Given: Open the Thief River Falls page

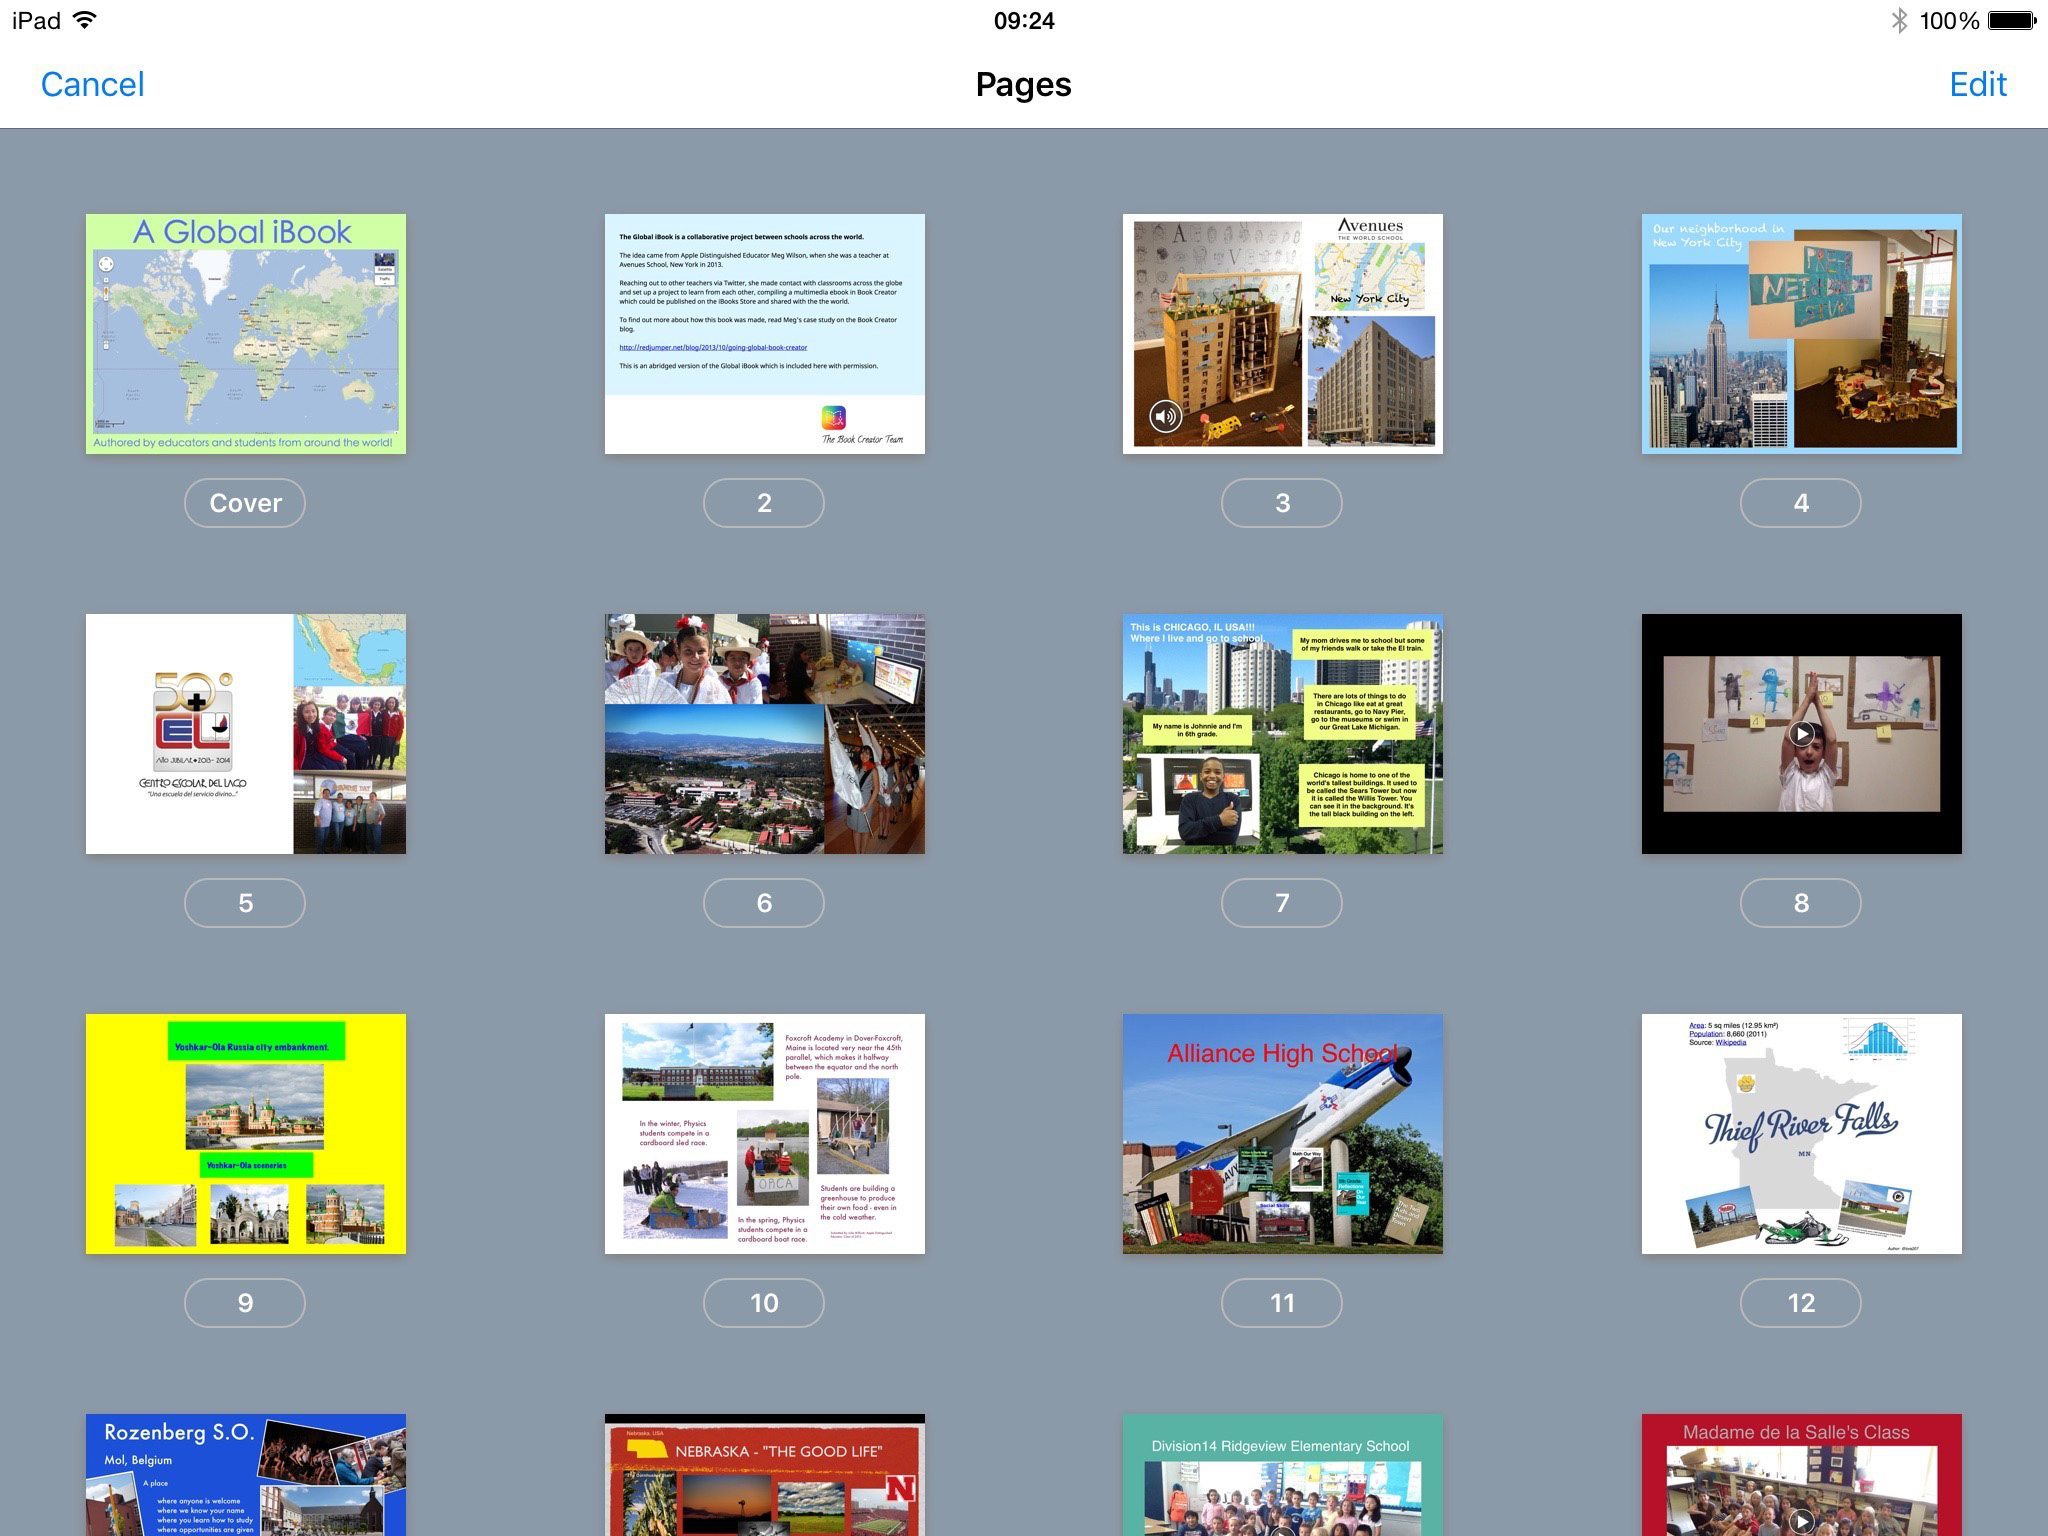Looking at the screenshot, I should 1801,1133.
